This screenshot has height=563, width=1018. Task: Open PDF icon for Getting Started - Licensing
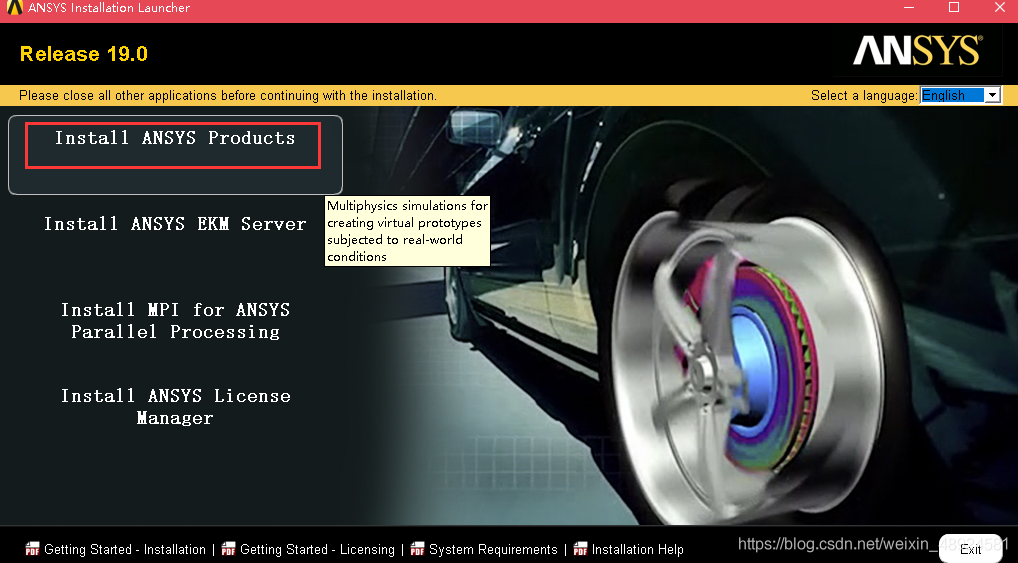(229, 549)
